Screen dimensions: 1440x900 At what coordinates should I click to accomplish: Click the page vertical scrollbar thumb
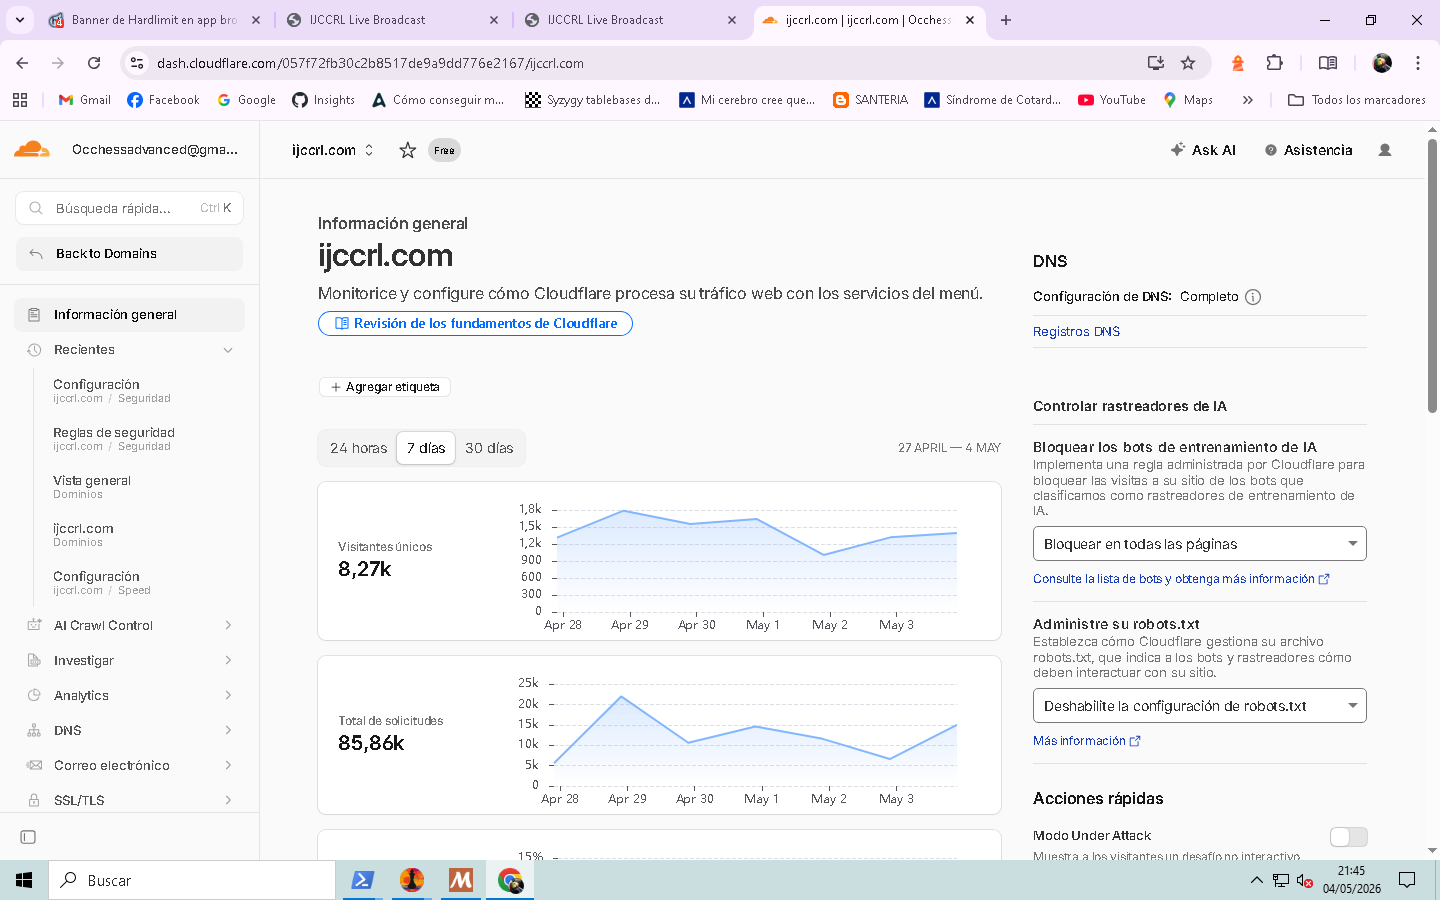pyautogui.click(x=1432, y=275)
